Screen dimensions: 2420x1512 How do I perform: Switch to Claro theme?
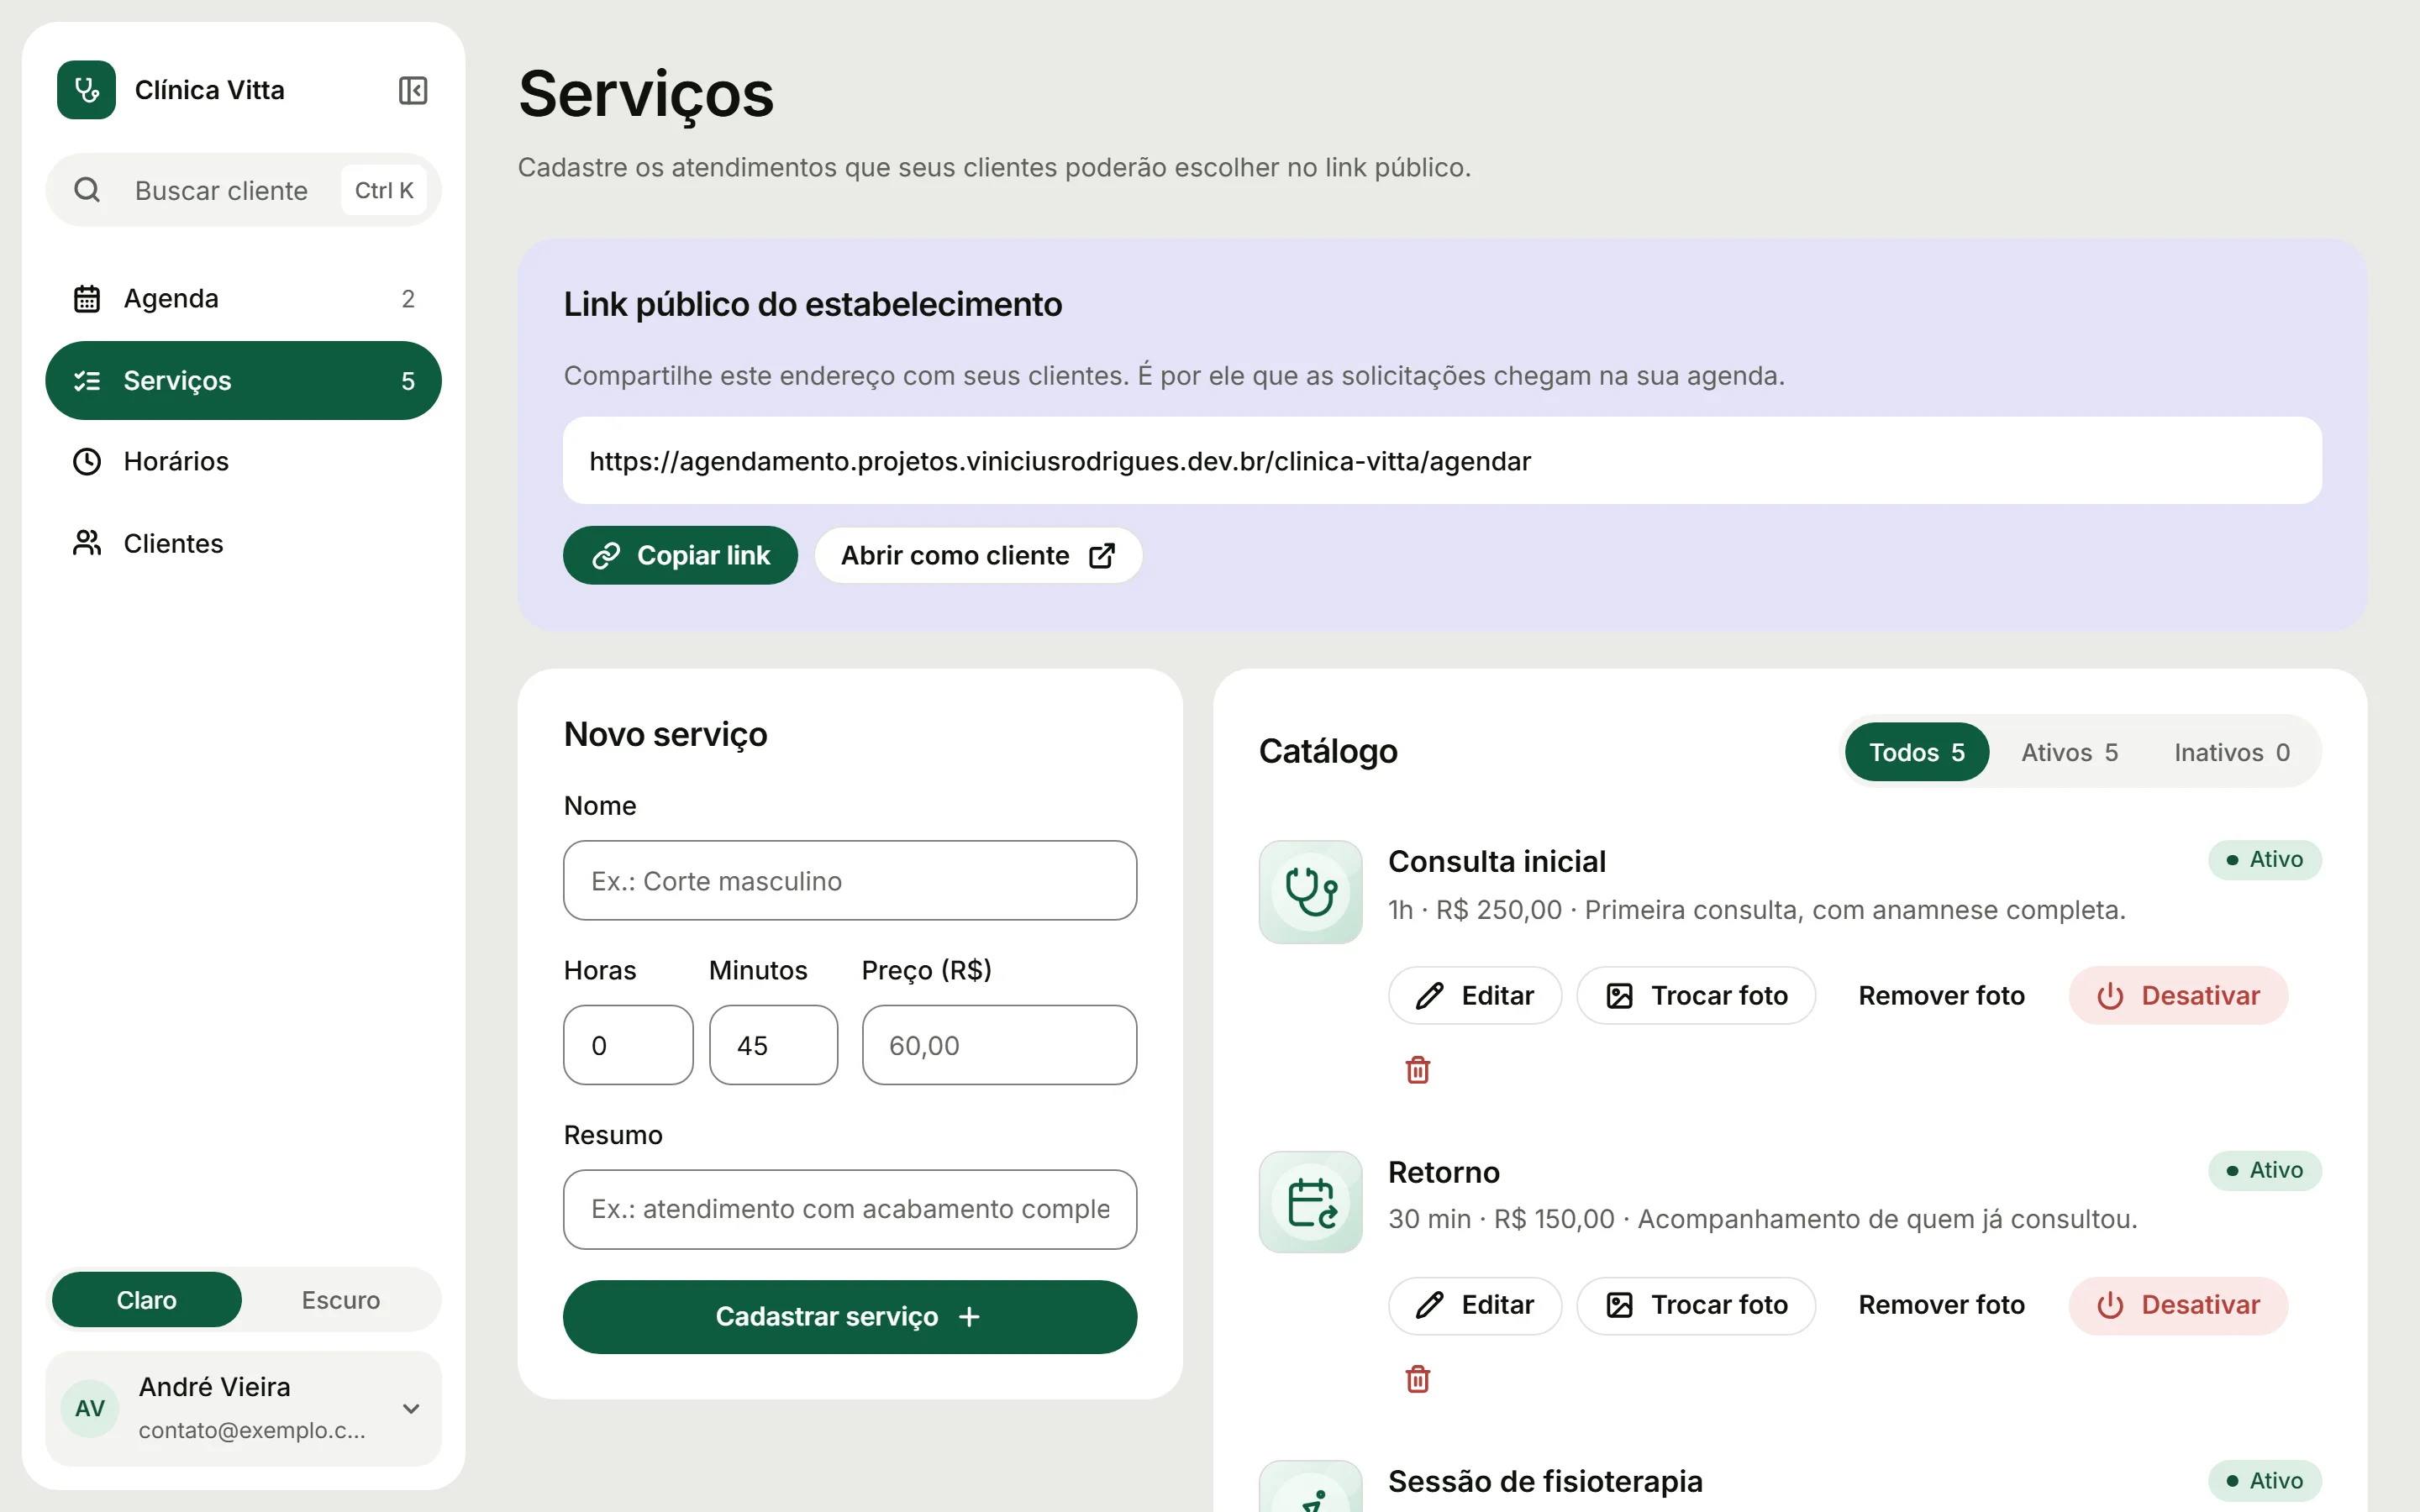146,1300
